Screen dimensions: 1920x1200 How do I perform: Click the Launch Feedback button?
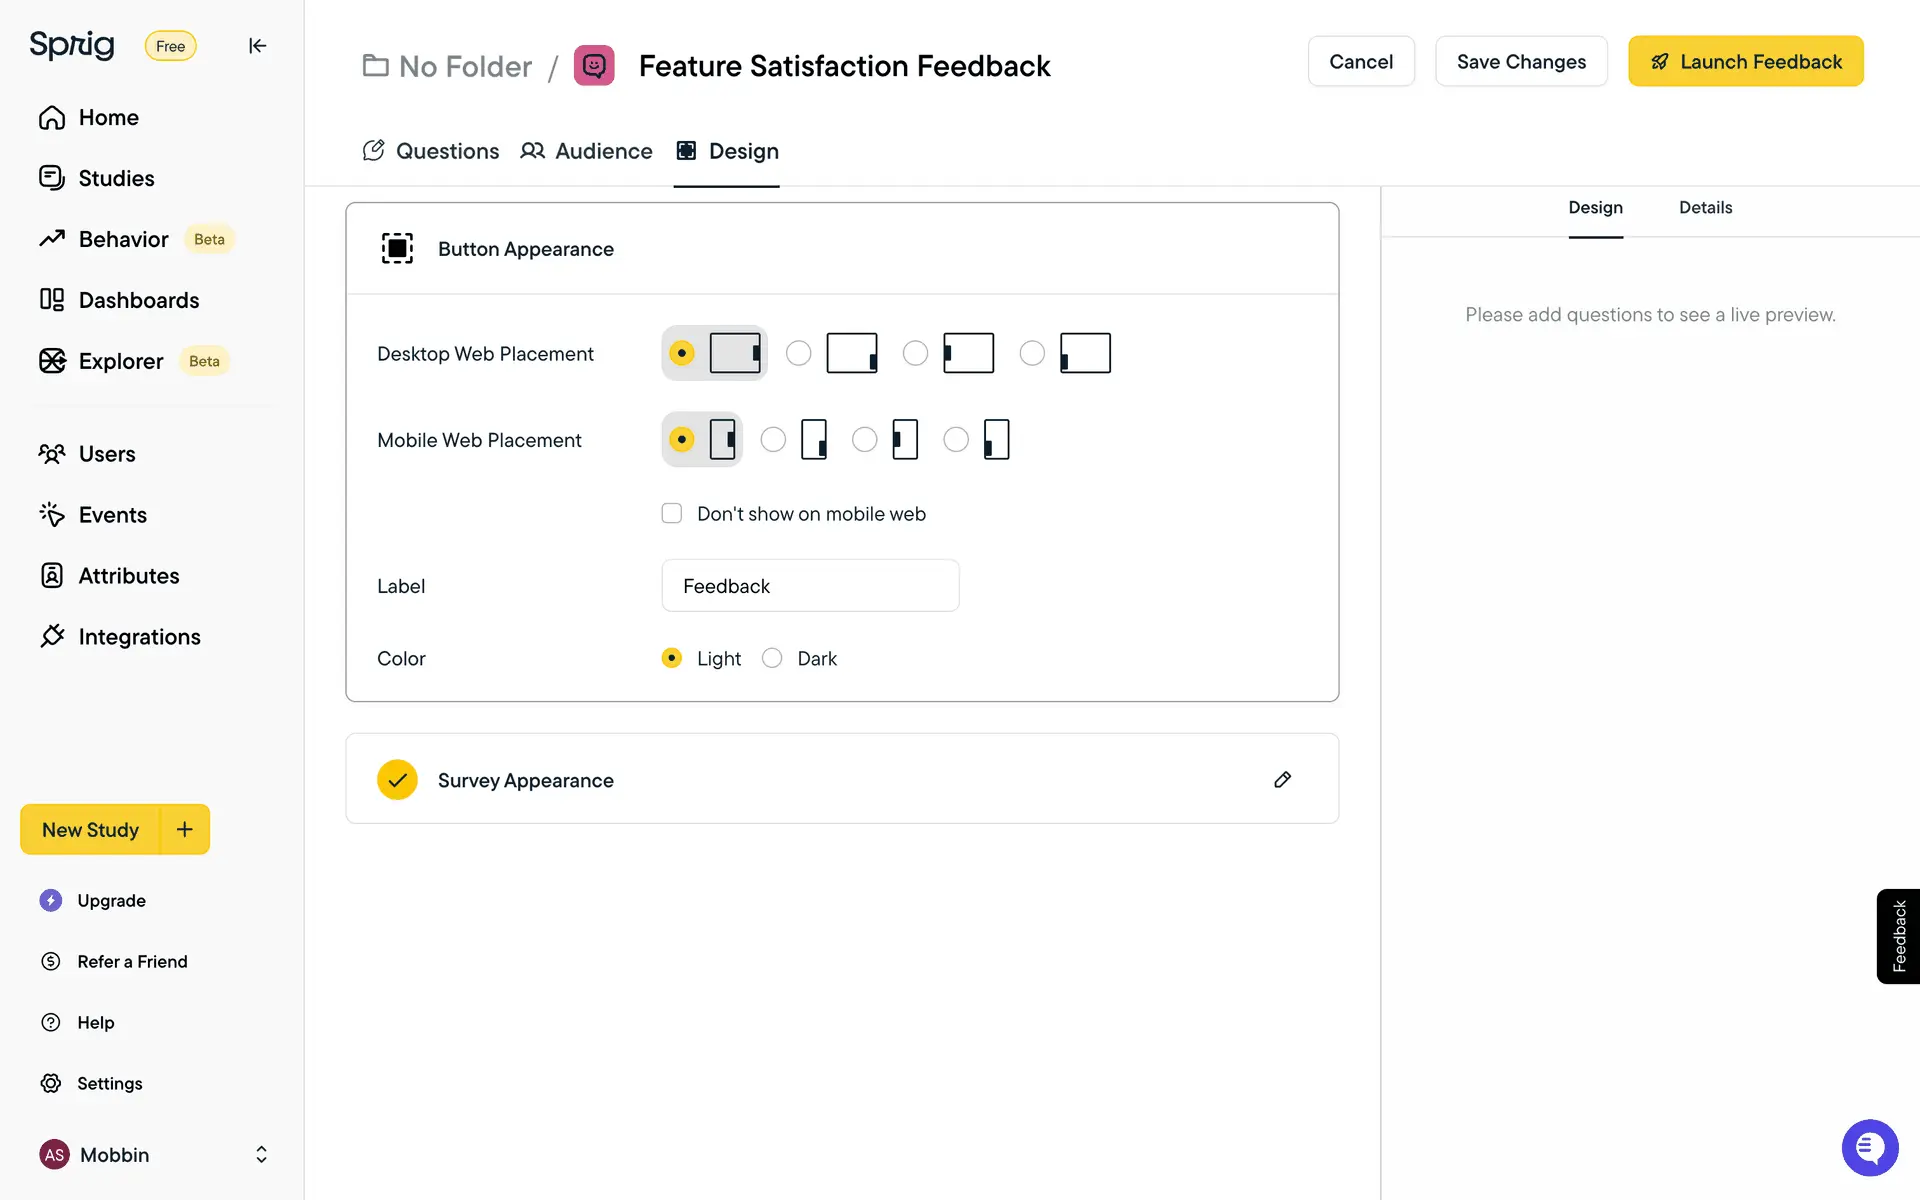(1745, 62)
